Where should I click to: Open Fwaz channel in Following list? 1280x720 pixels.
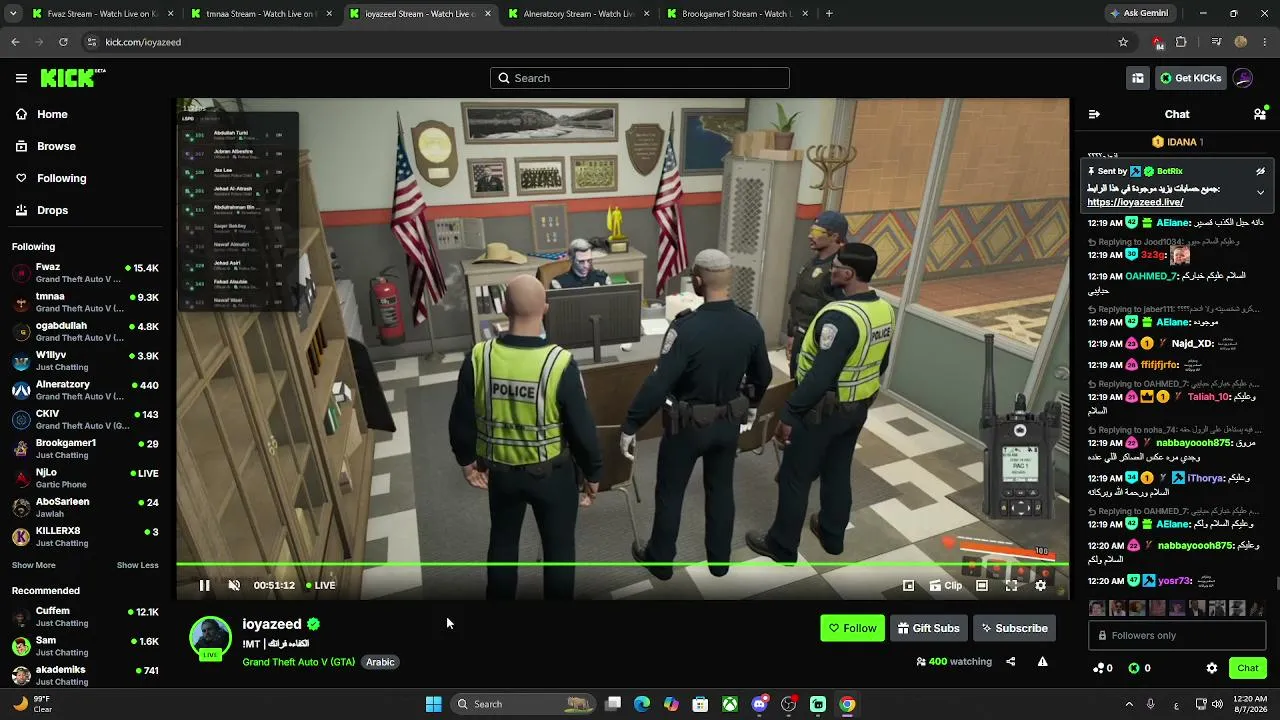(x=85, y=274)
